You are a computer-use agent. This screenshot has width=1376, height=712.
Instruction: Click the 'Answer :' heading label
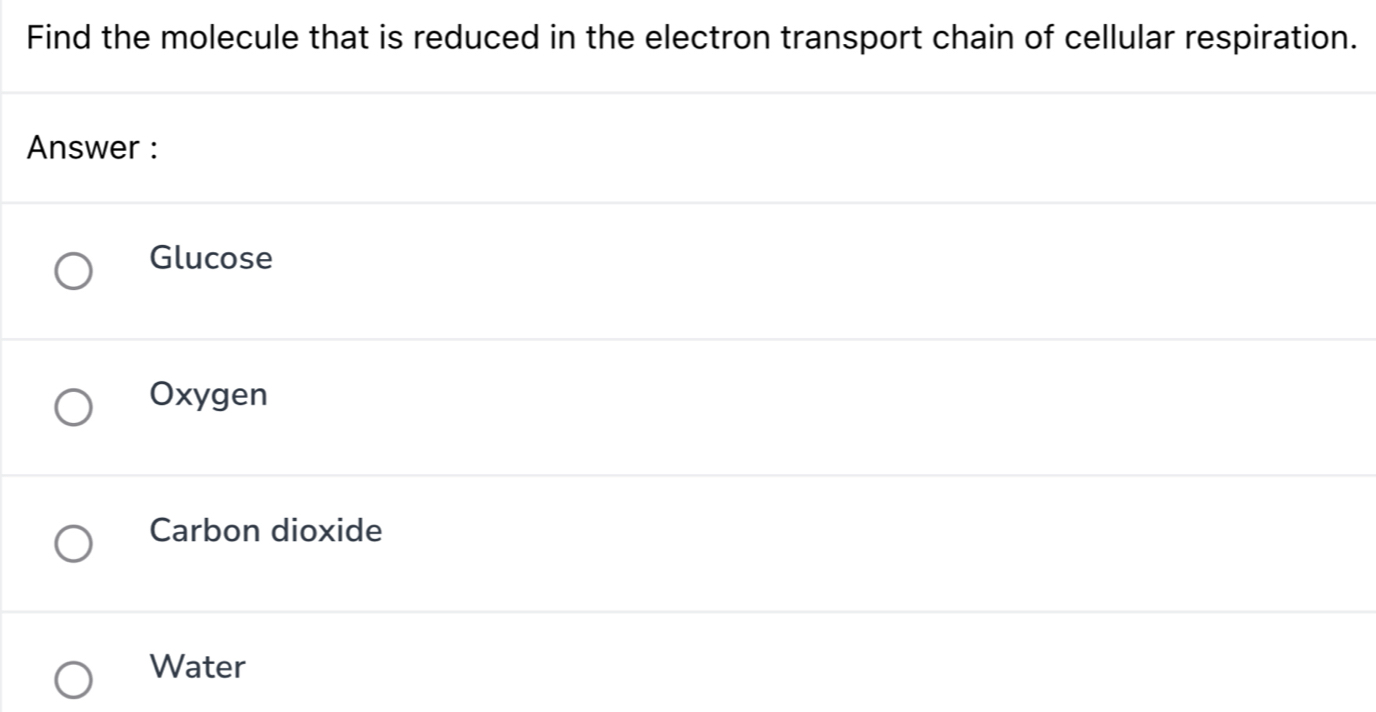(x=94, y=148)
